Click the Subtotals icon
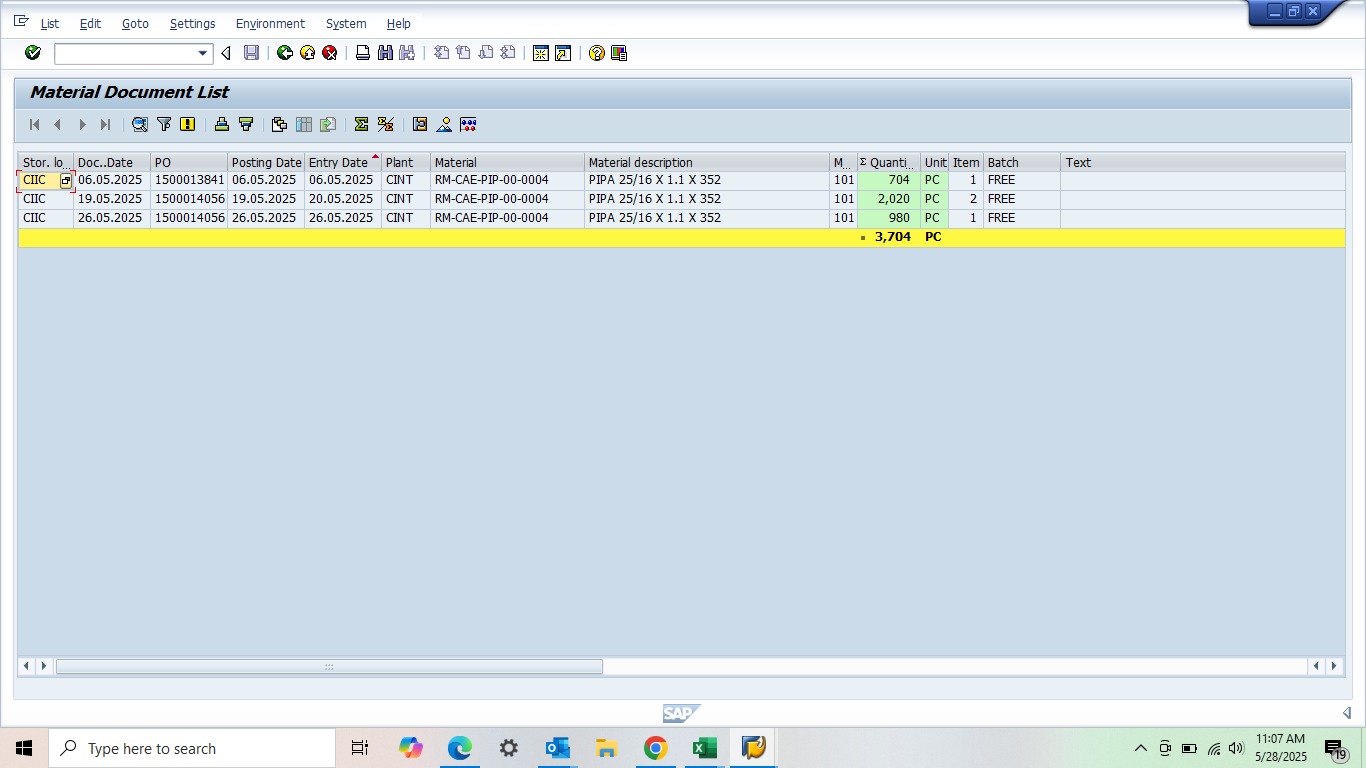 385,125
